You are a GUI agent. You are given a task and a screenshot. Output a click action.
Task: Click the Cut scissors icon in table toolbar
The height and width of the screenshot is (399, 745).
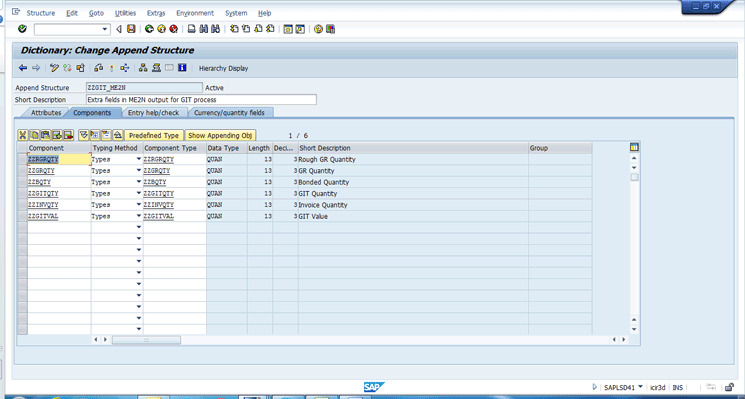click(23, 135)
